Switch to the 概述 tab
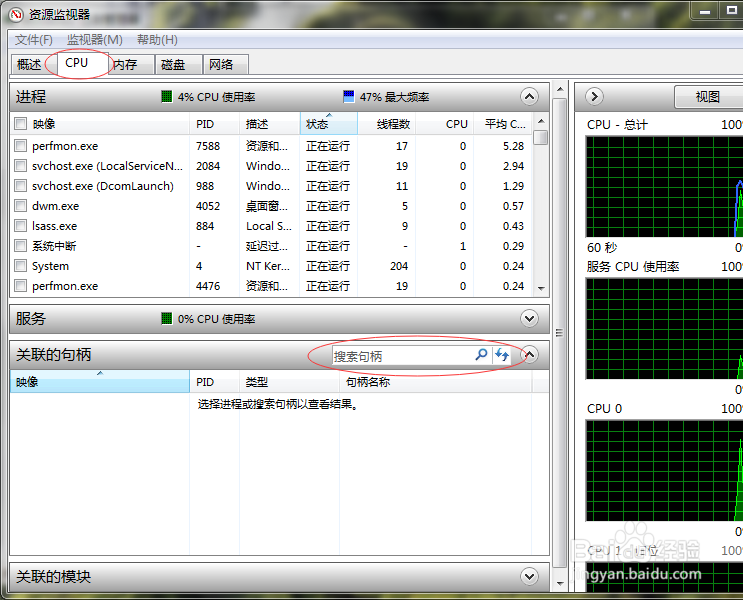Viewport: 743px width, 600px height. 28,64
